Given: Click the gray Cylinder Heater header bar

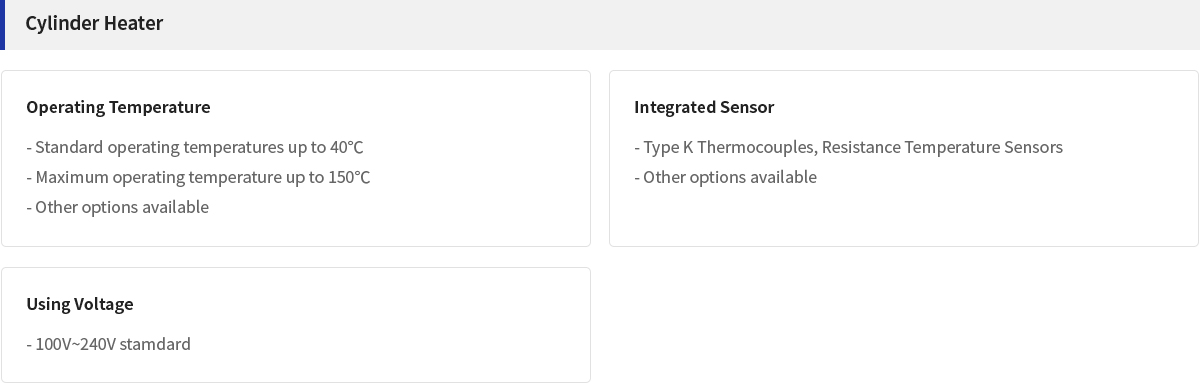Looking at the screenshot, I should [x=600, y=25].
